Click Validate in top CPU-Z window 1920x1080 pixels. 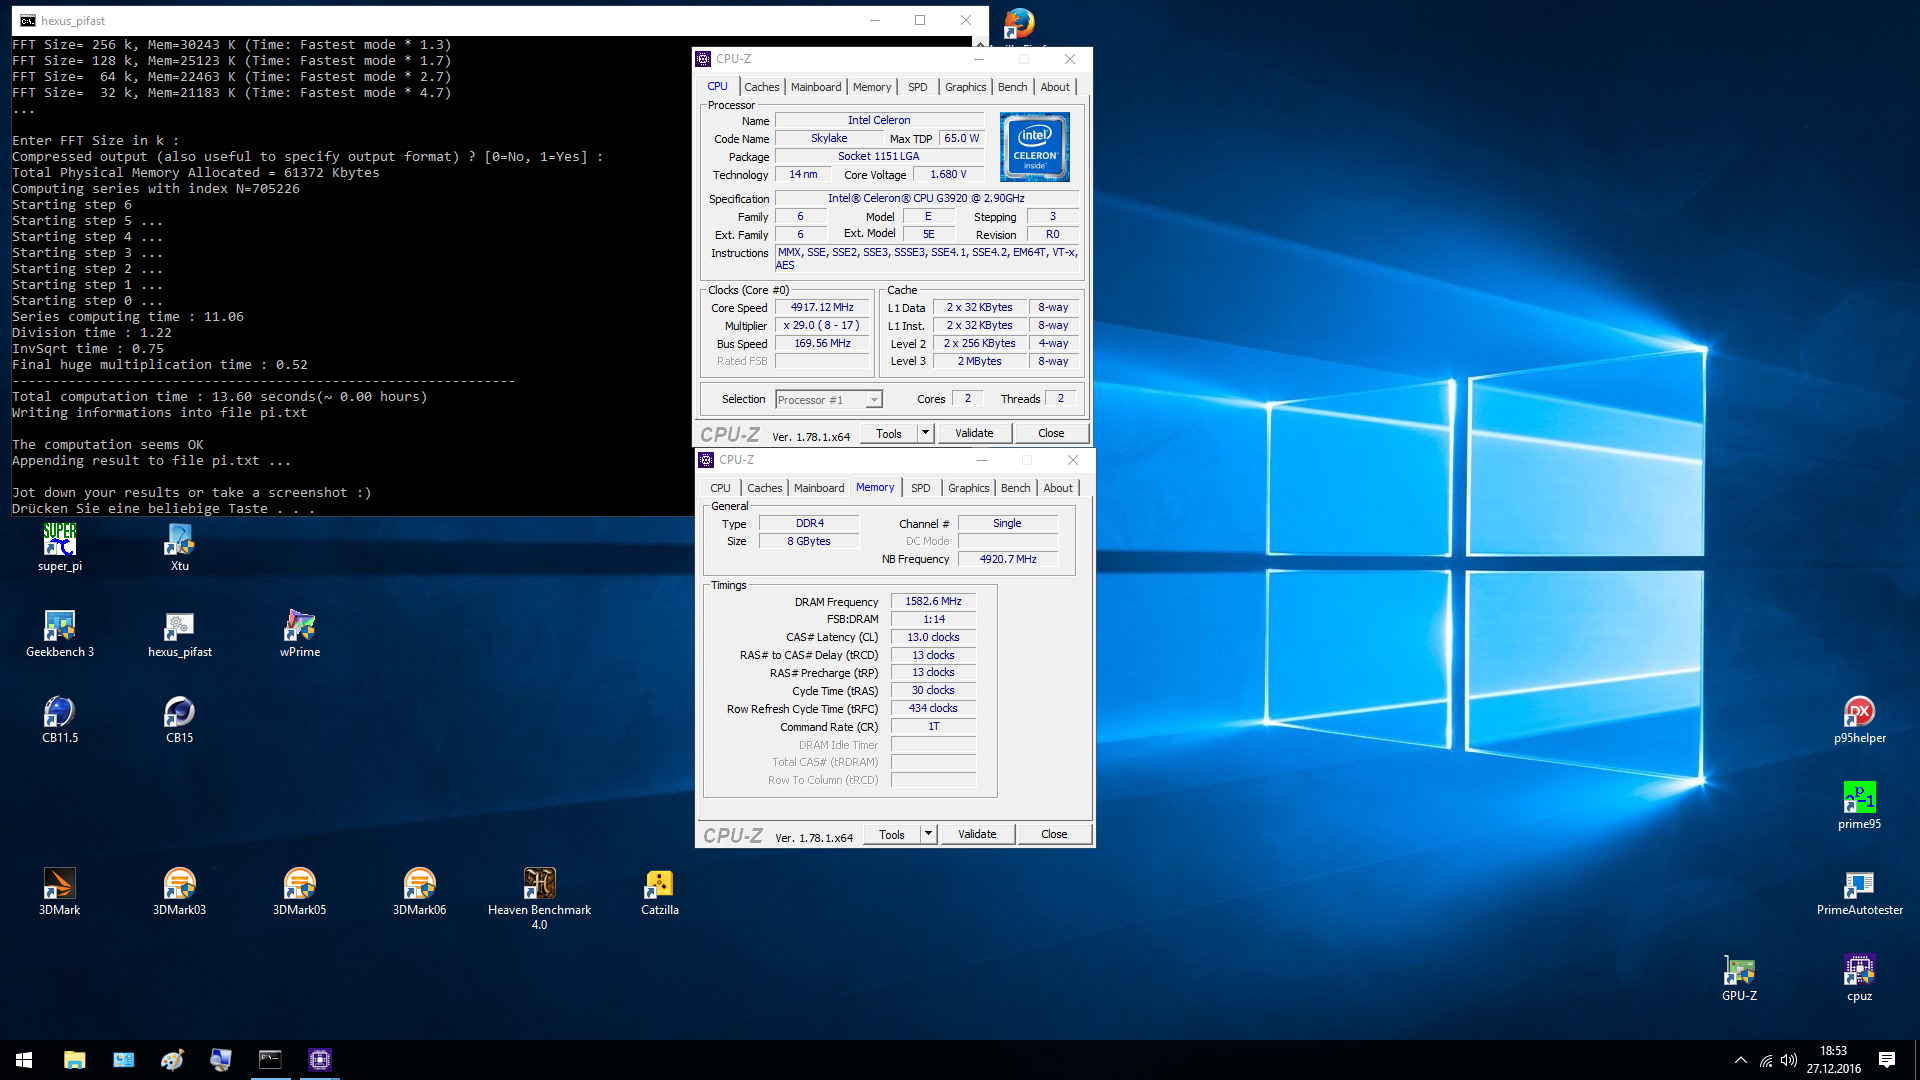[974, 433]
